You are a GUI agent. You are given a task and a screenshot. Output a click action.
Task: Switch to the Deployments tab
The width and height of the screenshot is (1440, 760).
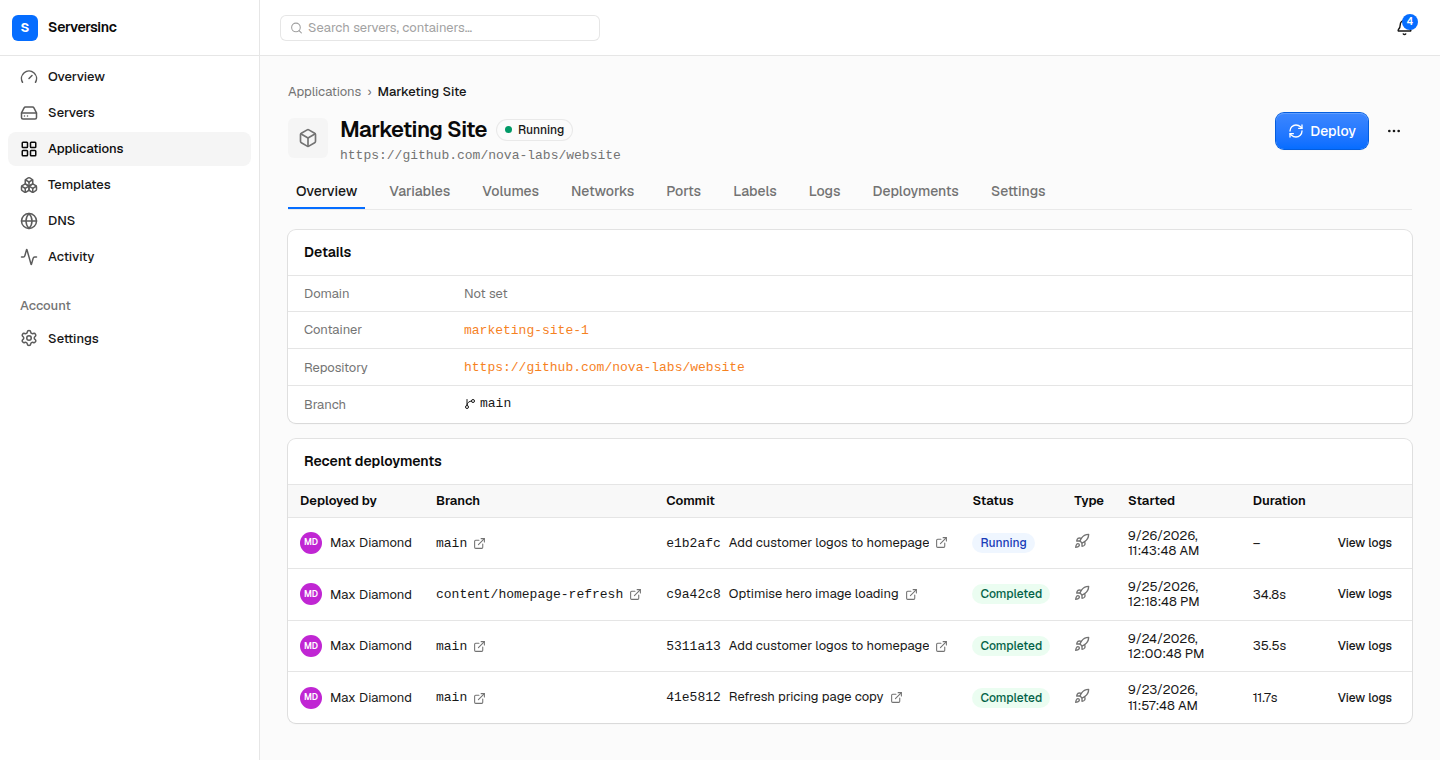point(916,191)
